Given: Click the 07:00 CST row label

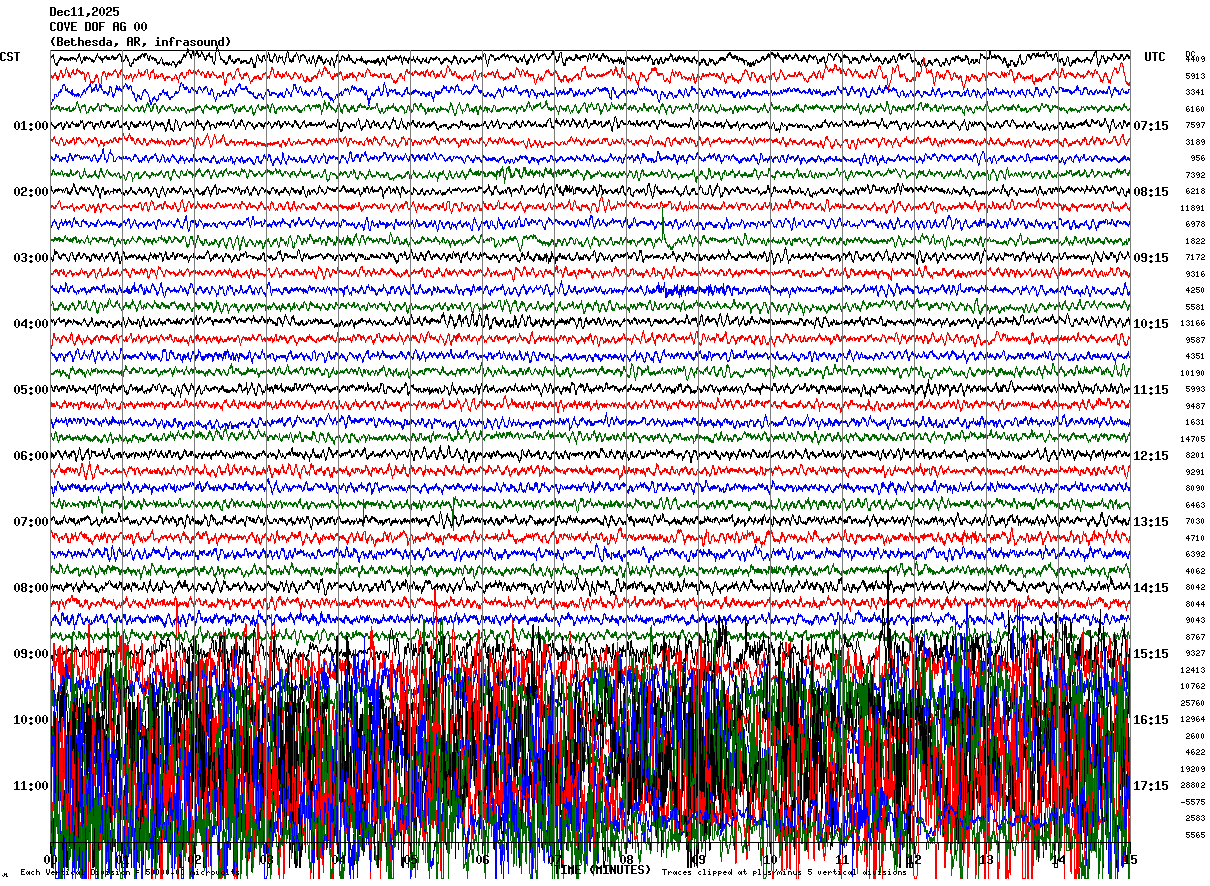Looking at the screenshot, I should [x=30, y=522].
